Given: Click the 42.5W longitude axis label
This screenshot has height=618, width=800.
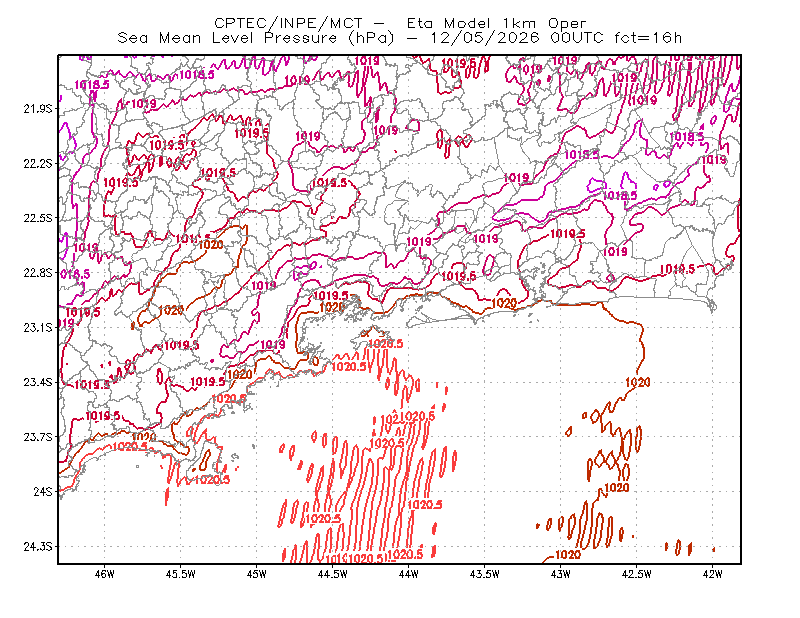Looking at the screenshot, I should pyautogui.click(x=637, y=574).
